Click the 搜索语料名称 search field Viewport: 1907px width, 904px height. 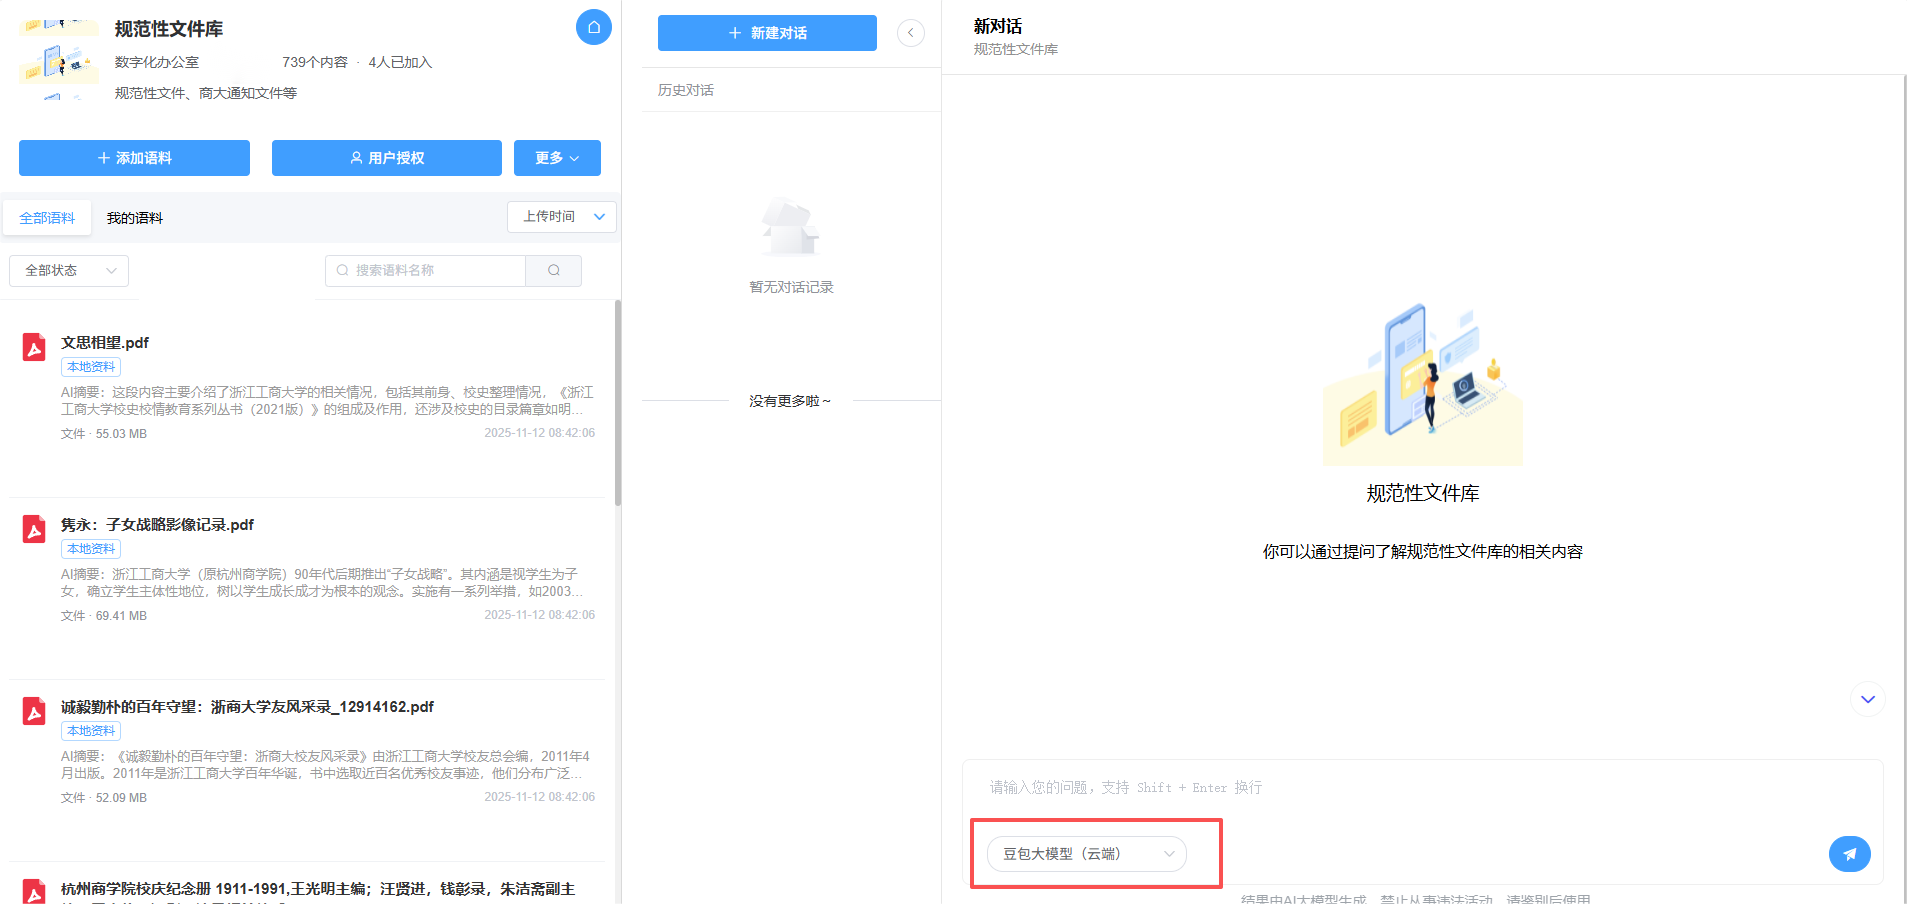426,271
